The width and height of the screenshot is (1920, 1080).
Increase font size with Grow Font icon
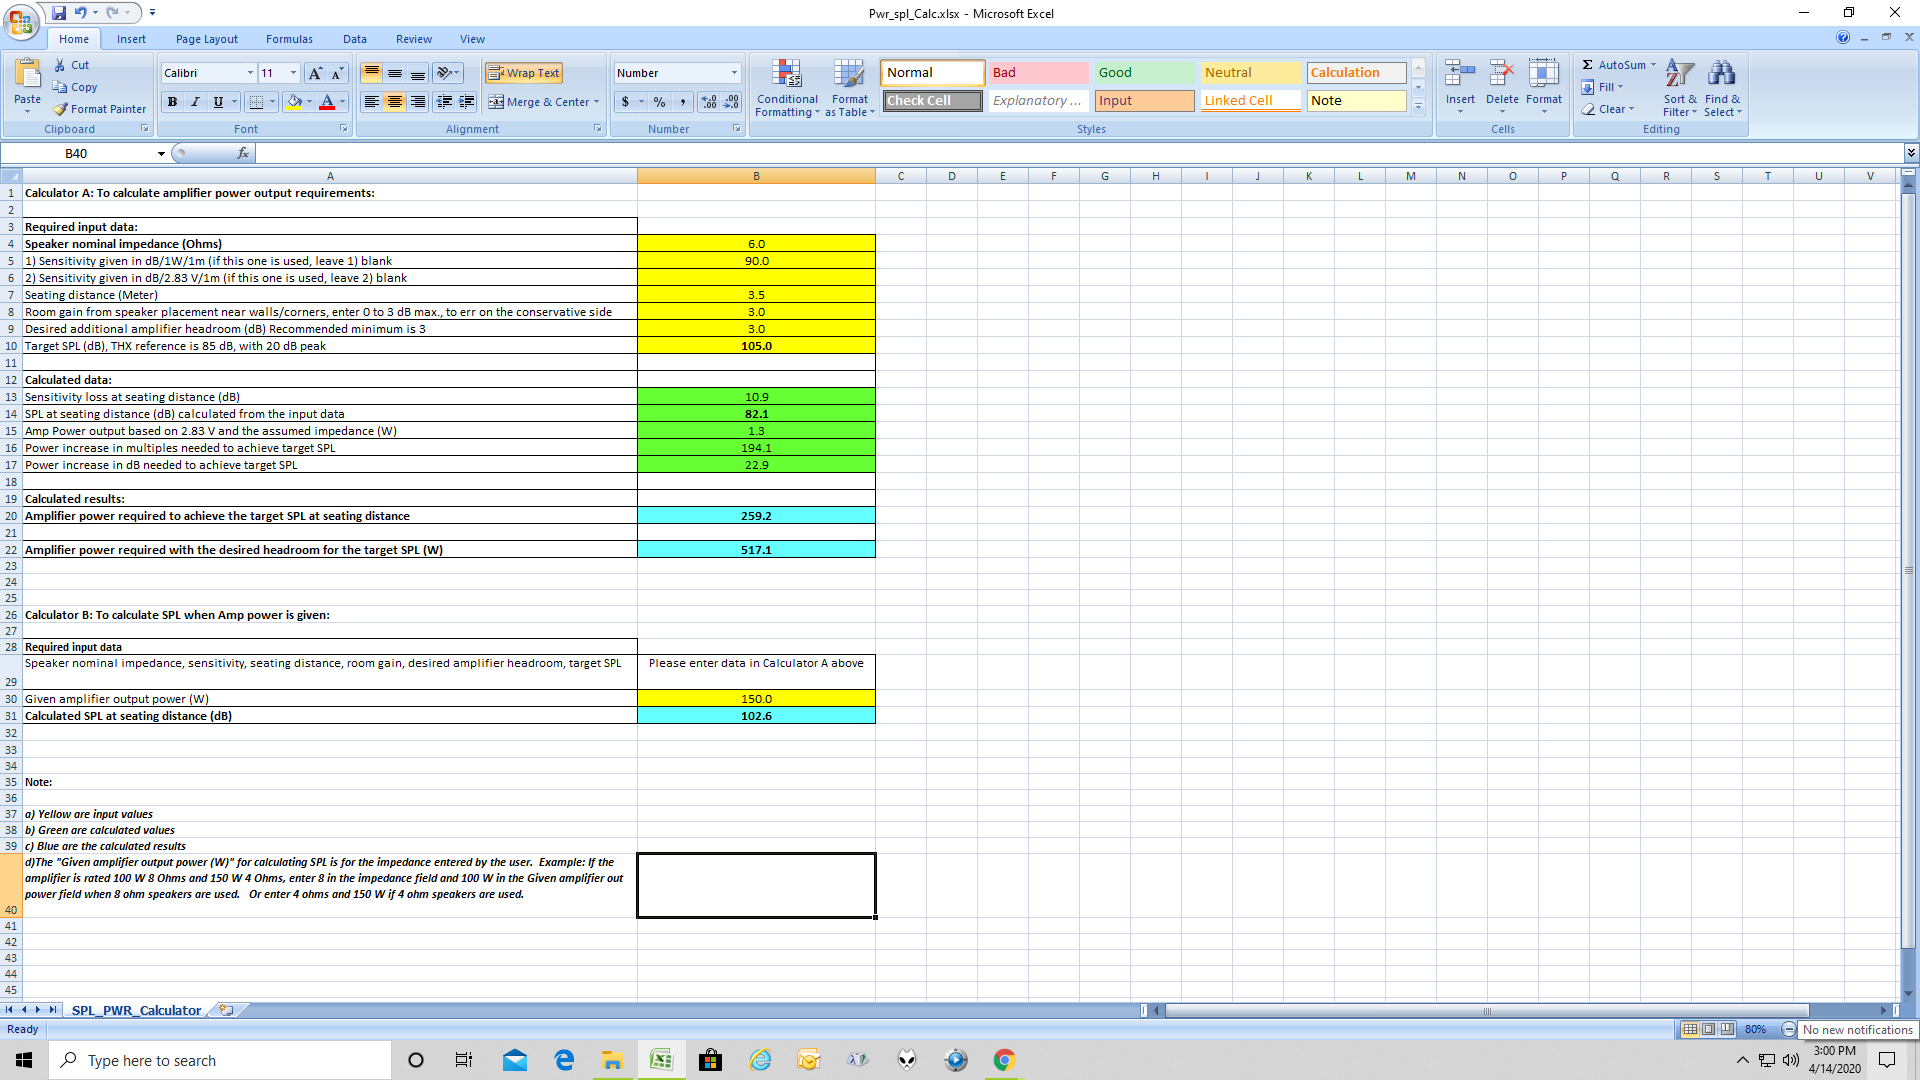click(315, 73)
